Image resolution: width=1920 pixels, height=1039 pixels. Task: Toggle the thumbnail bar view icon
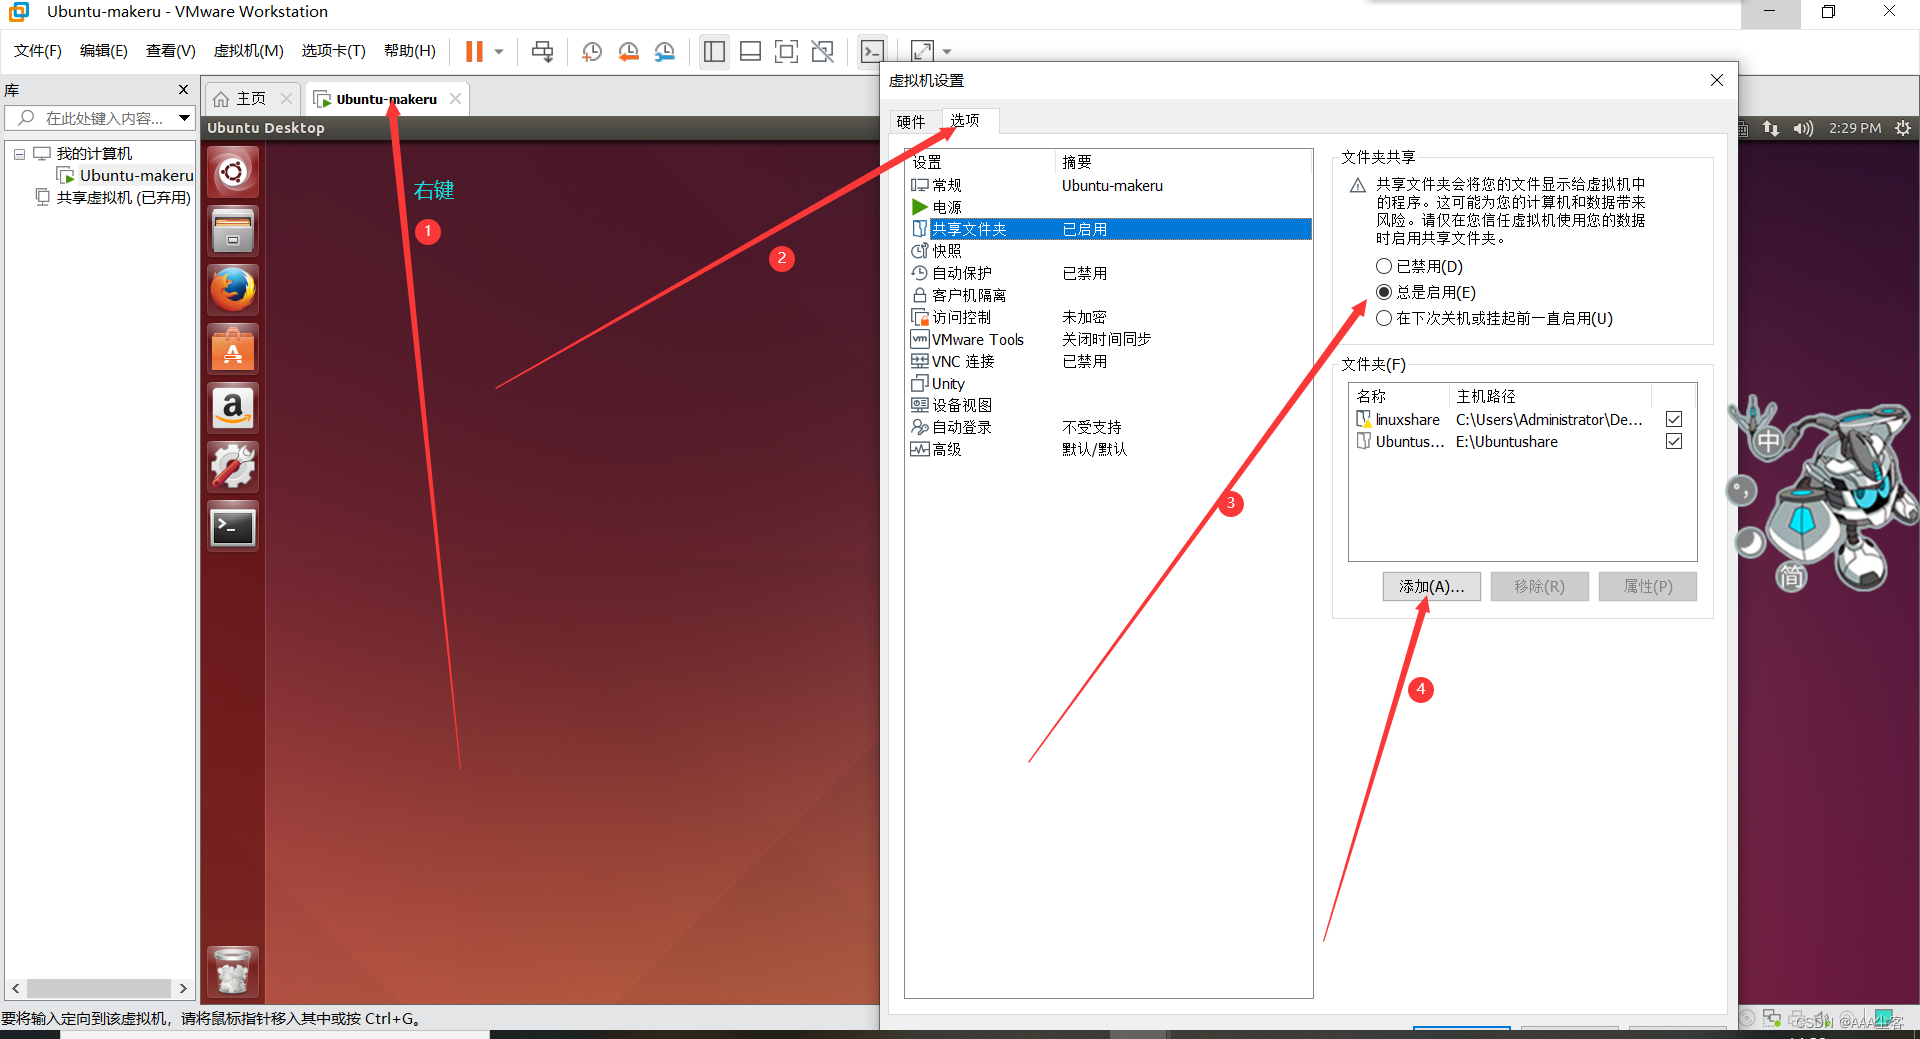(x=750, y=51)
